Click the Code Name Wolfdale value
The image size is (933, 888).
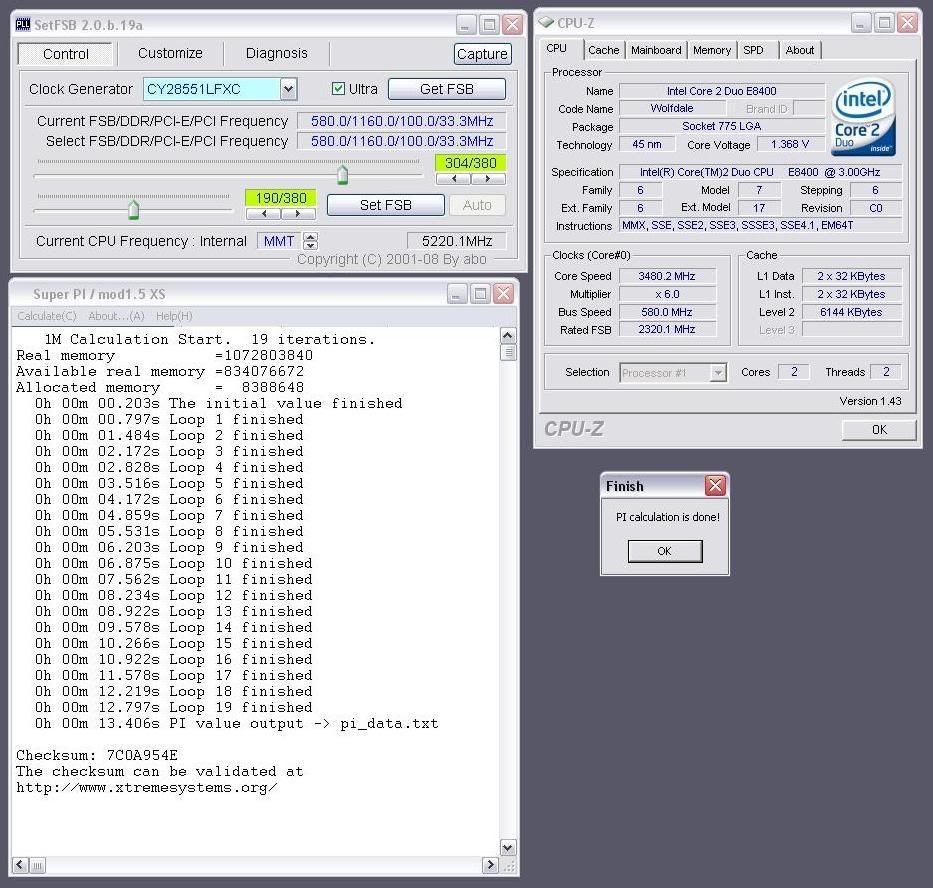(x=672, y=108)
